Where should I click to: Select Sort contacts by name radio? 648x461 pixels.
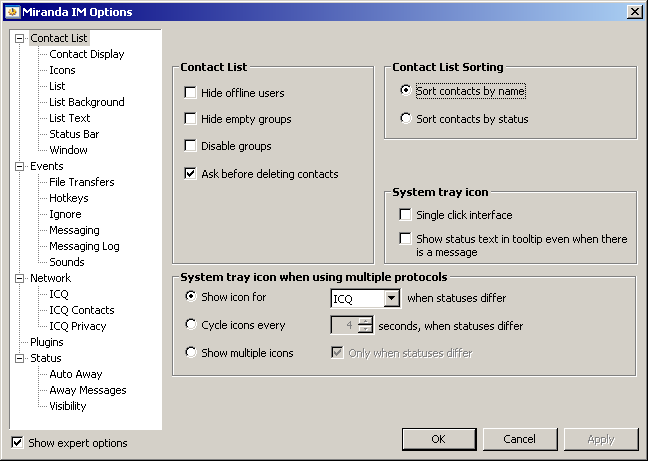coord(406,90)
